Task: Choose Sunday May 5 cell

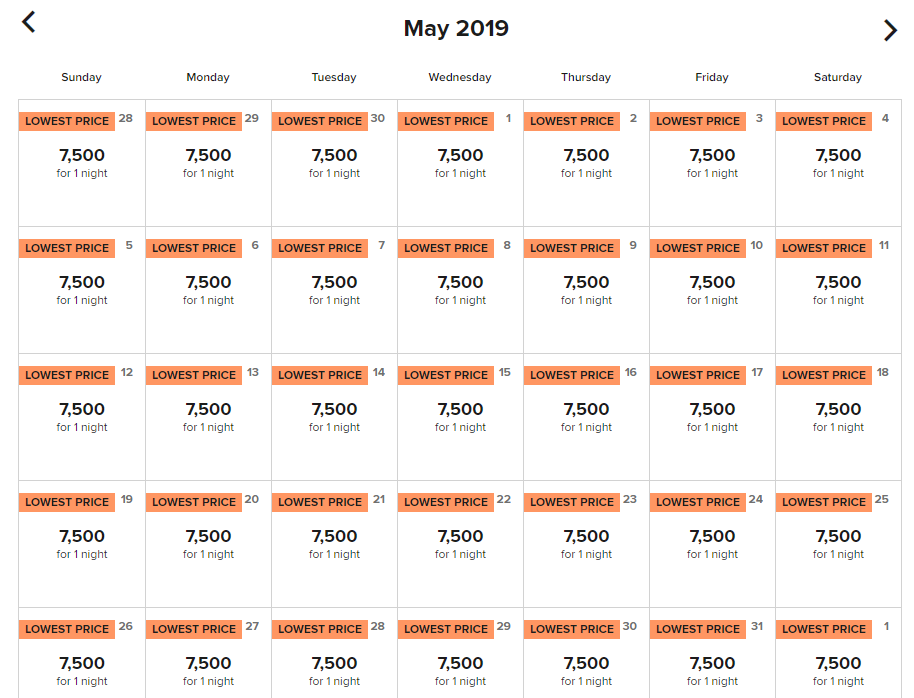Action: coord(82,290)
